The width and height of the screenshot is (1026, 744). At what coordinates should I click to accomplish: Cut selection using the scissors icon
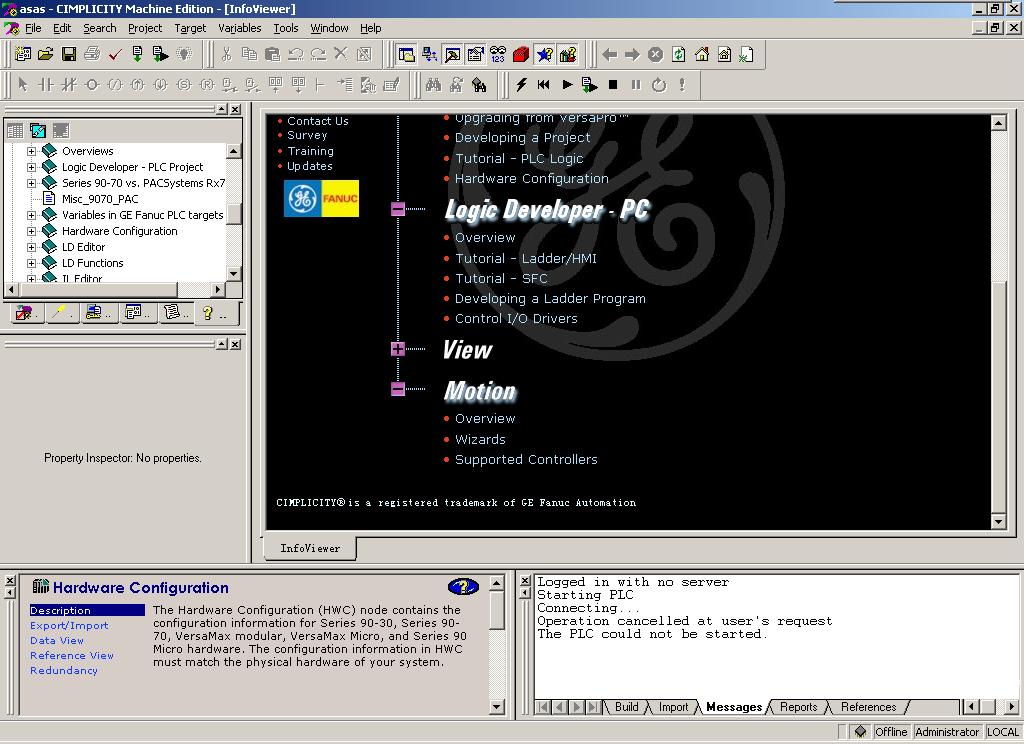226,54
